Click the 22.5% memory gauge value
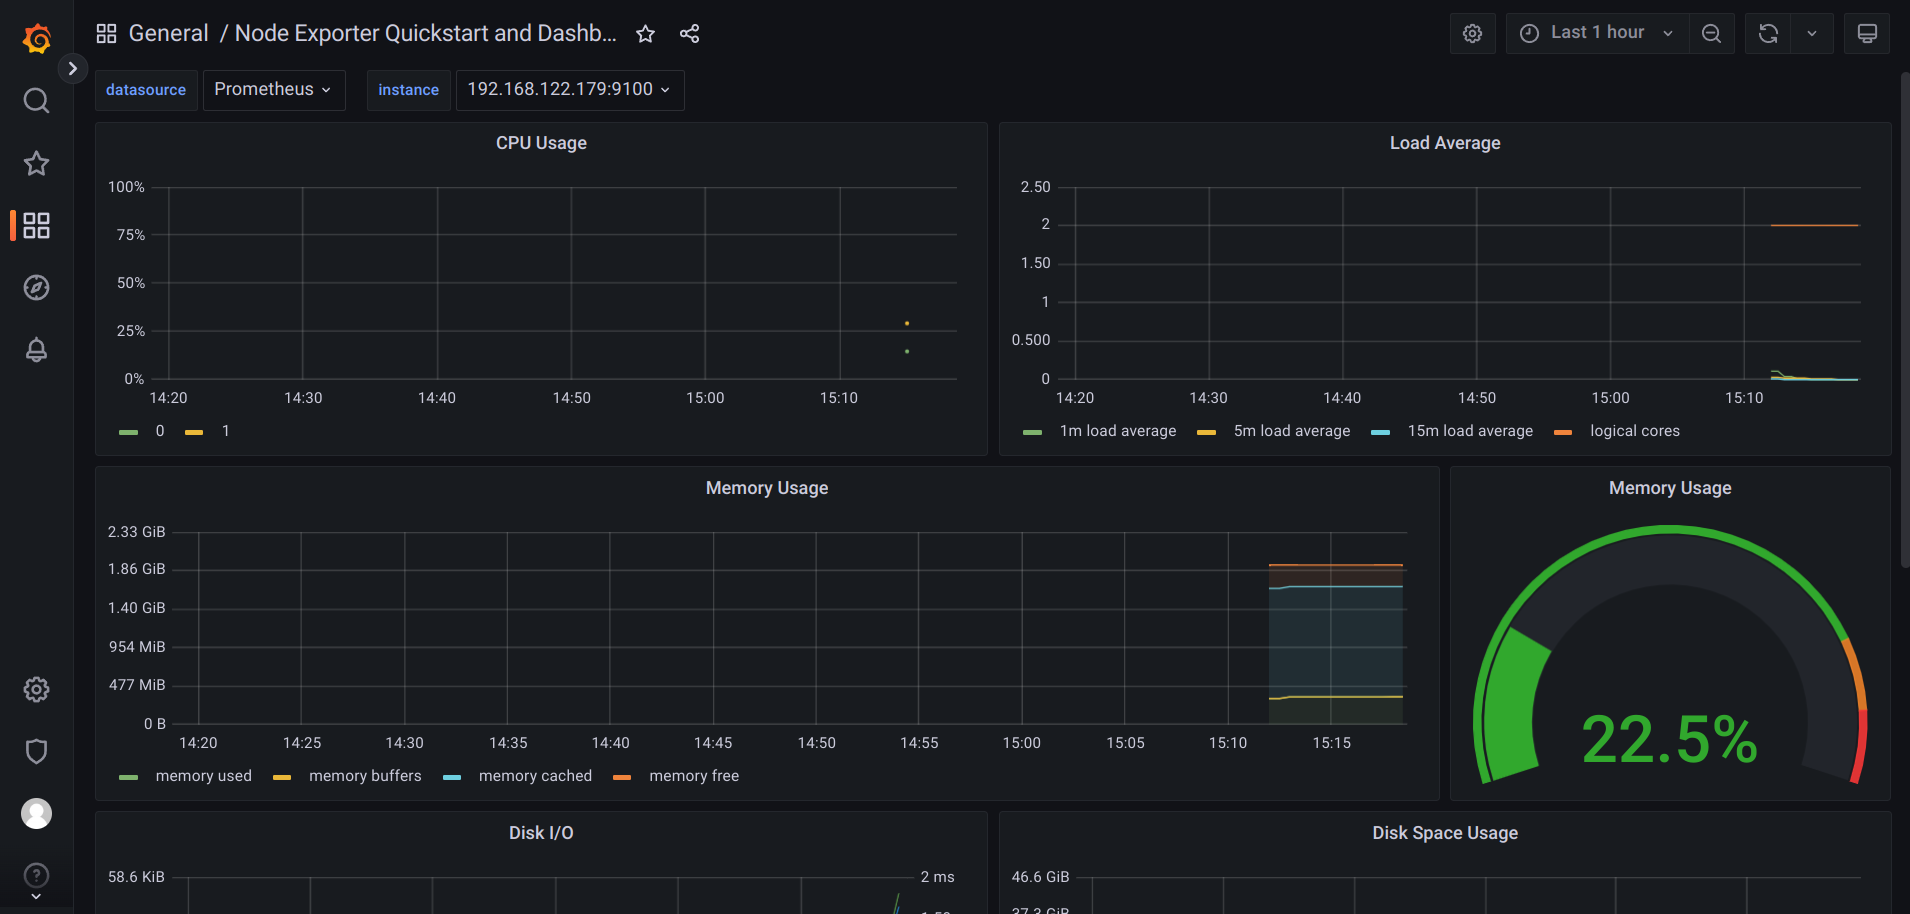This screenshot has height=914, width=1910. (x=1669, y=740)
